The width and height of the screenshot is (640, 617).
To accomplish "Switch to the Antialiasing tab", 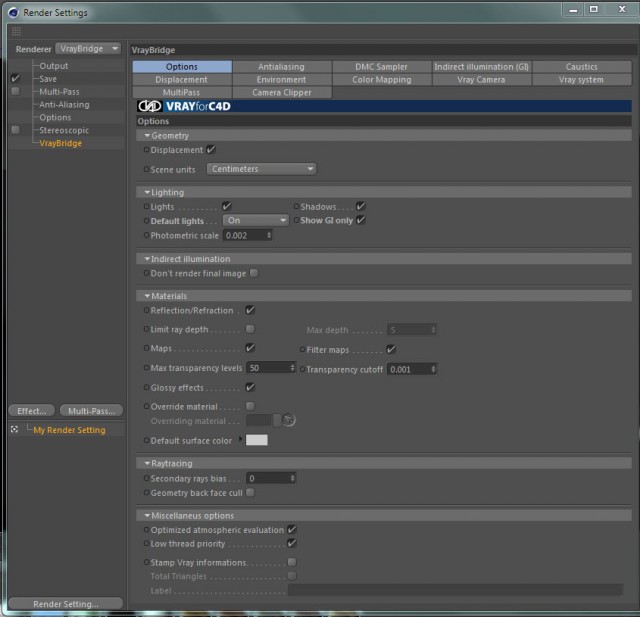I will pos(281,67).
